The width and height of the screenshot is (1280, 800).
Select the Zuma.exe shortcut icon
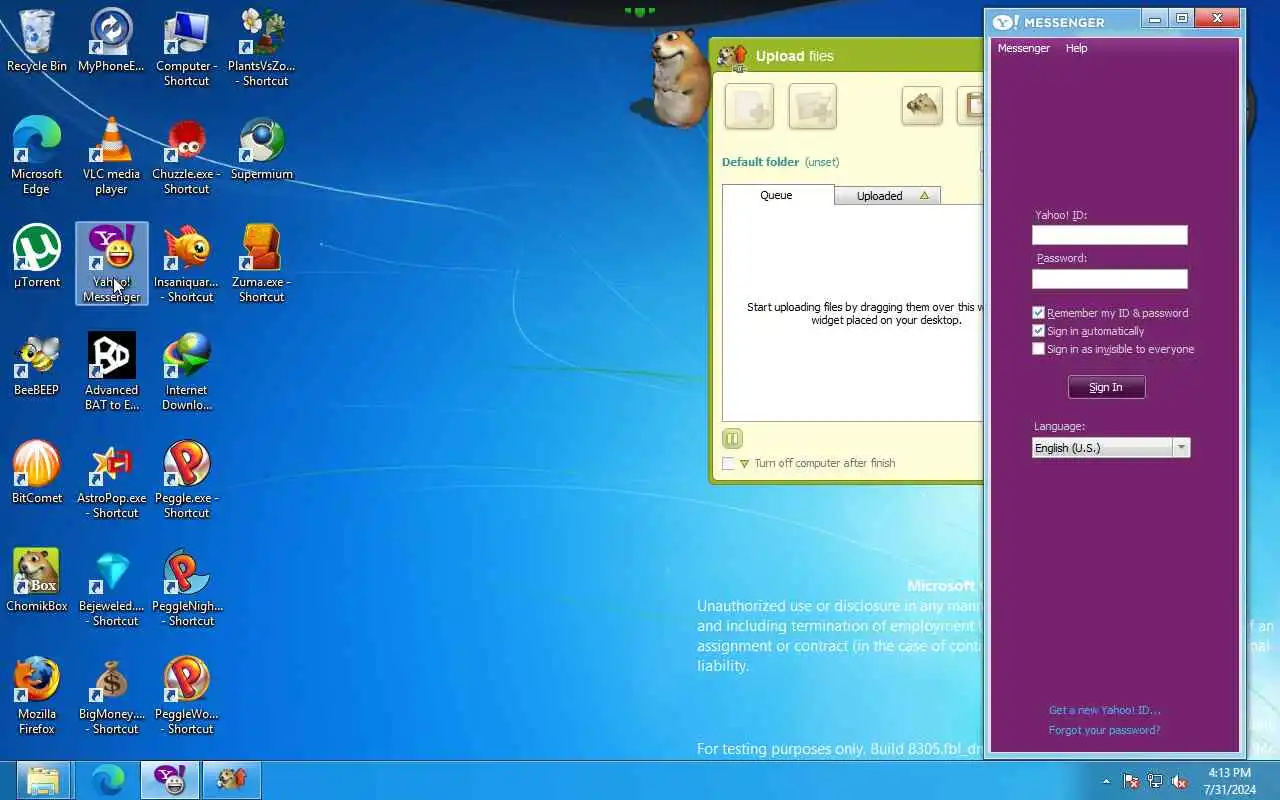click(261, 264)
